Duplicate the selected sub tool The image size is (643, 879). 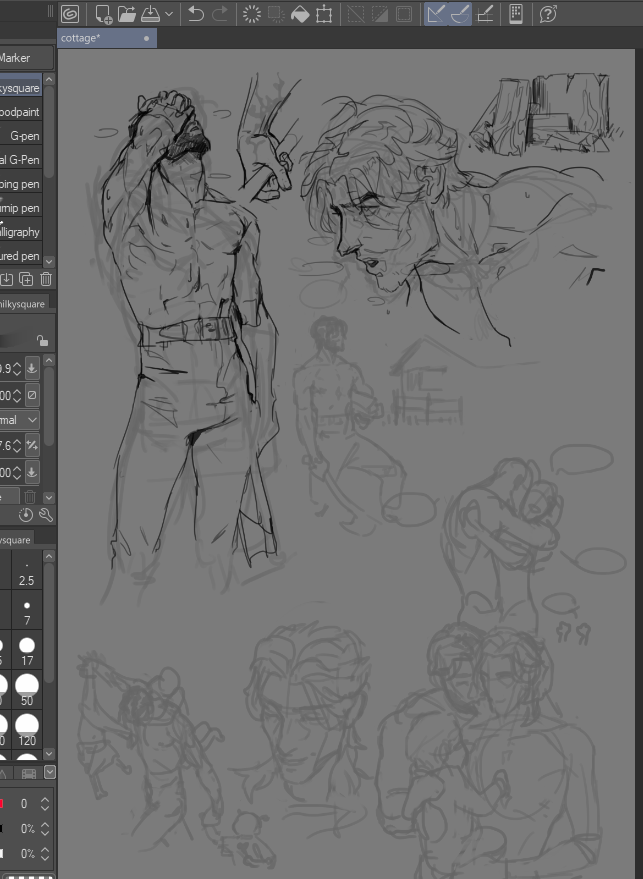tap(26, 279)
